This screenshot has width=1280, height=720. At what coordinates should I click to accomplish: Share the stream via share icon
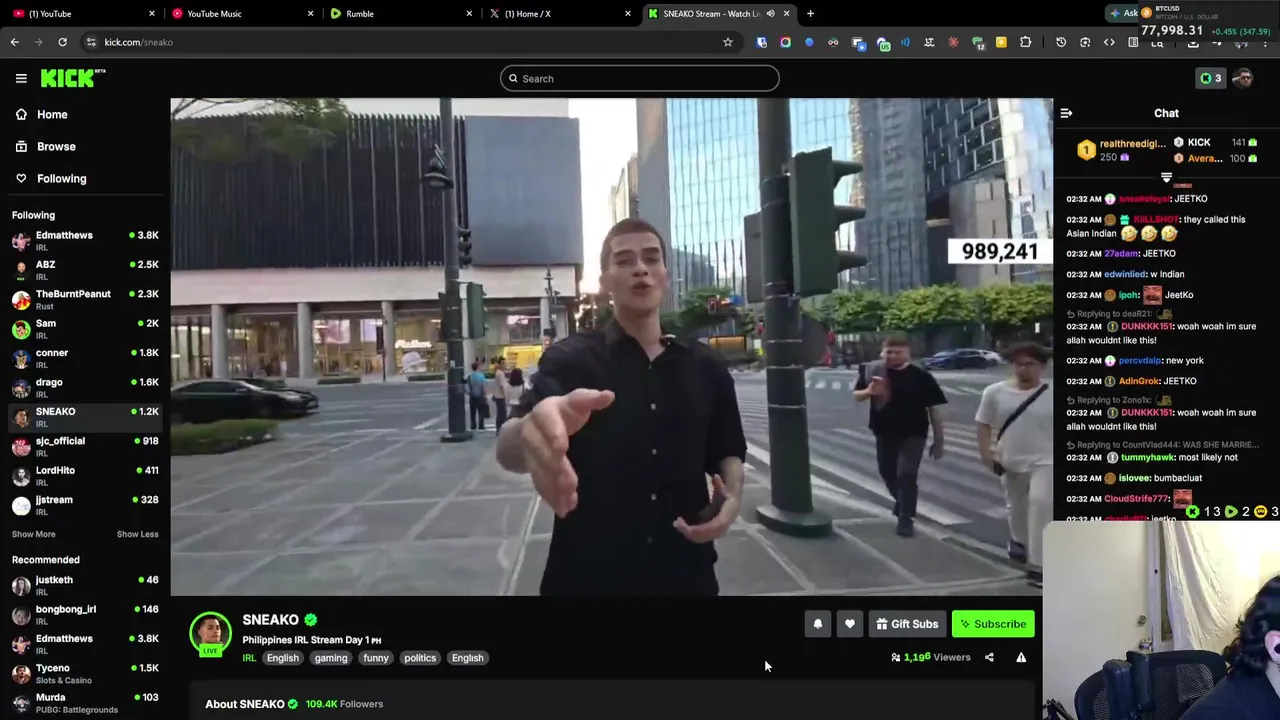click(x=989, y=657)
